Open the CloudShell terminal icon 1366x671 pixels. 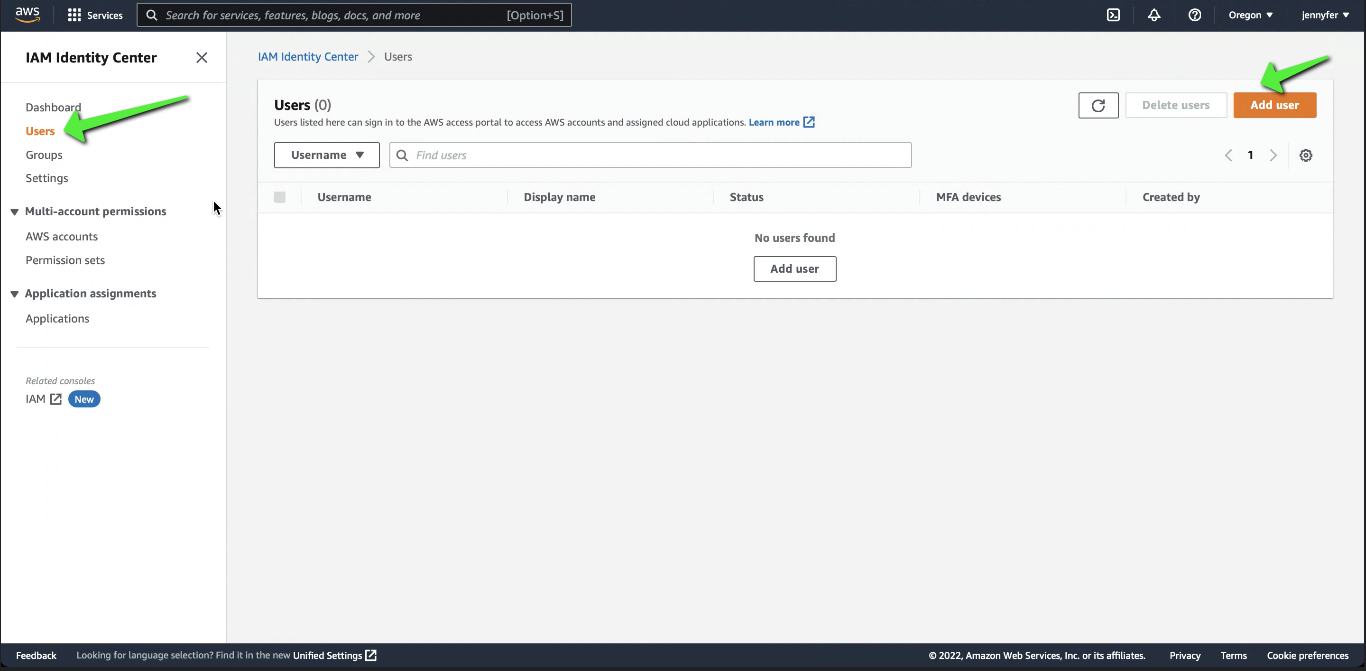[1113, 15]
